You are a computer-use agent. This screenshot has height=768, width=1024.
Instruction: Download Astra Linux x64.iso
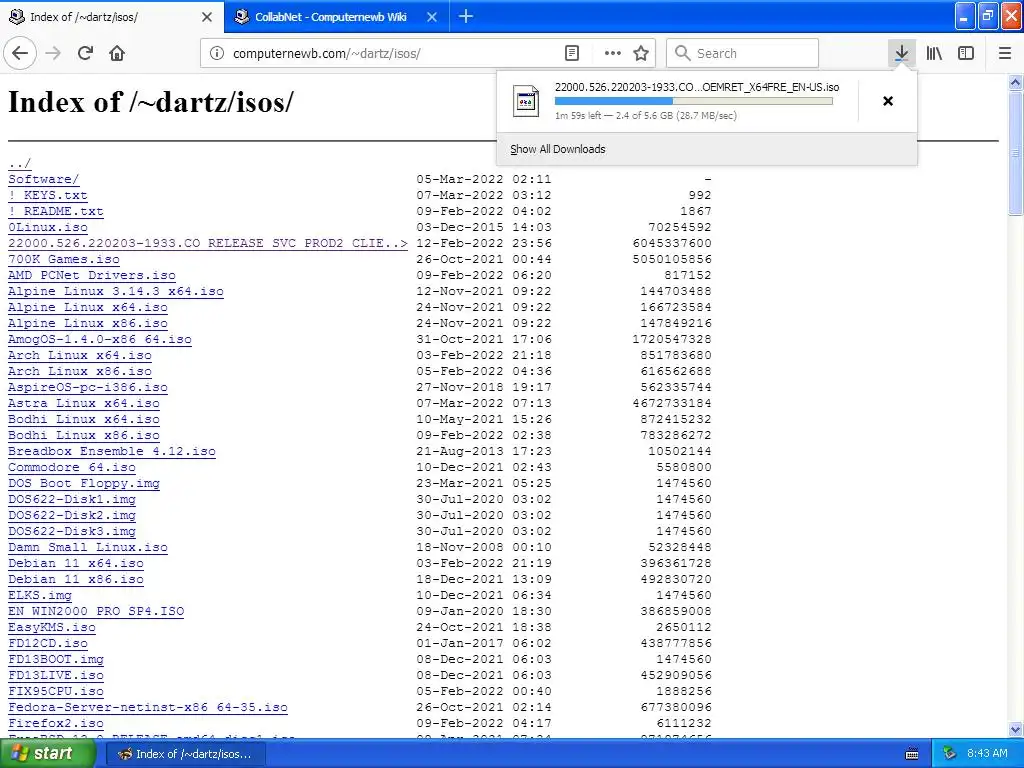(x=84, y=403)
